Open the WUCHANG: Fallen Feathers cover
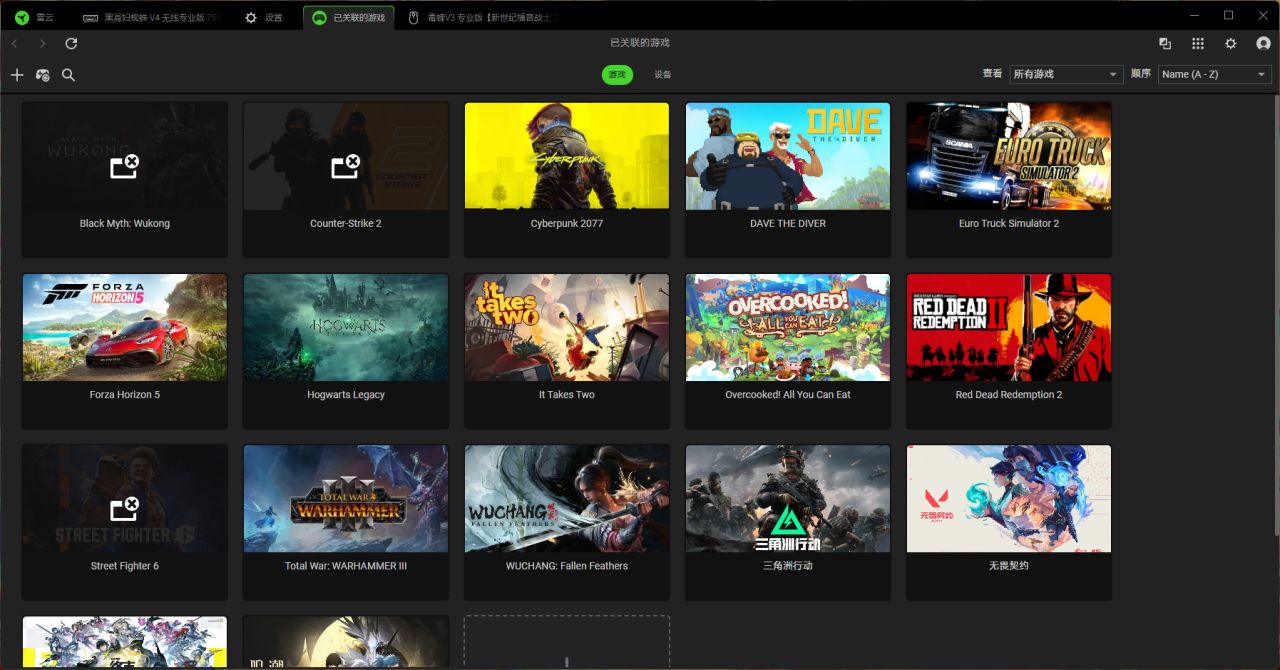This screenshot has width=1280, height=670. [x=567, y=498]
